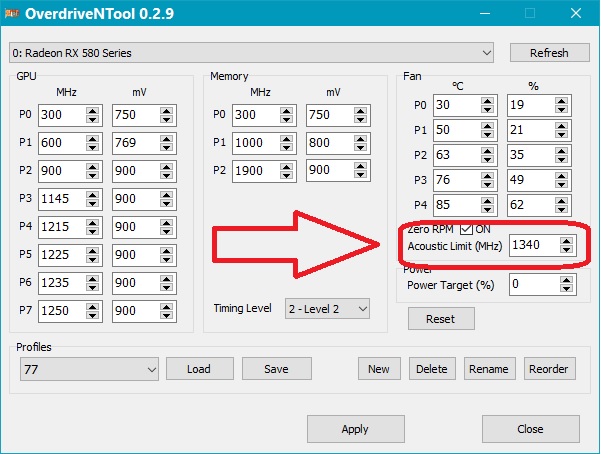601x454 pixels.
Task: Open the Radeon RX 580 Series GPU dropdown
Action: pyautogui.click(x=251, y=53)
